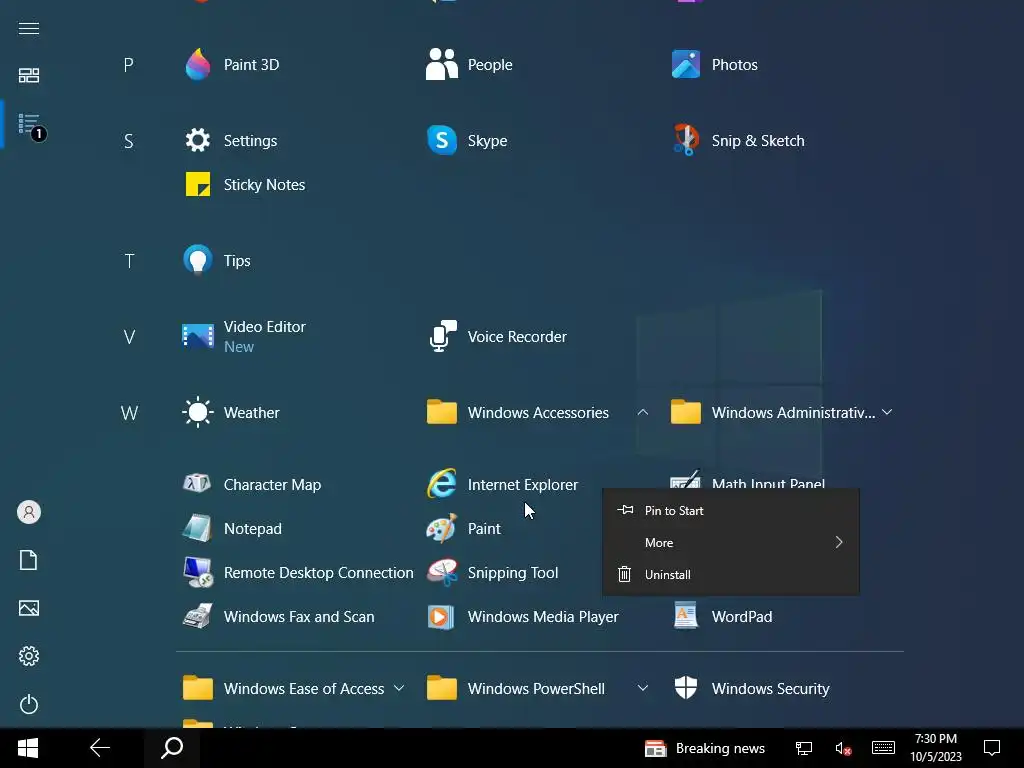Open sidebar Settings gear icon
The width and height of the screenshot is (1024, 768).
[29, 656]
